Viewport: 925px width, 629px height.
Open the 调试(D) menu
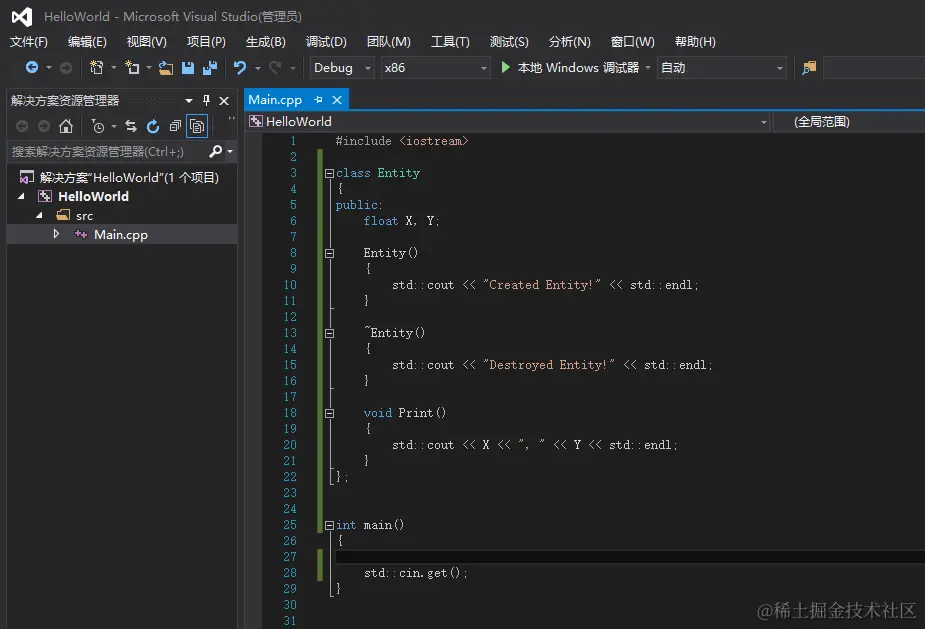(x=326, y=42)
